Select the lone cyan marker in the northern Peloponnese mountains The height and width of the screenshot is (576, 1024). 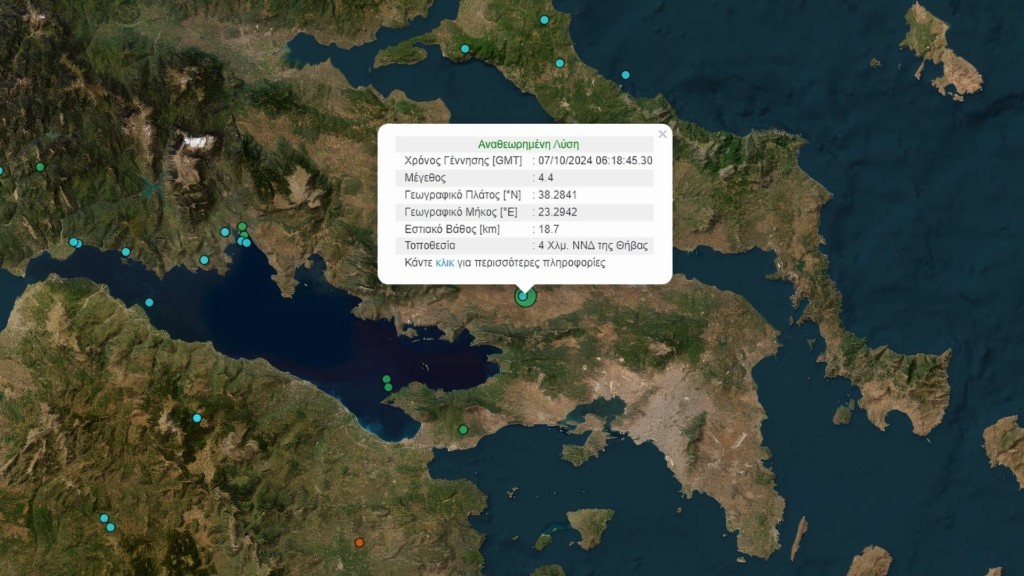click(x=197, y=418)
